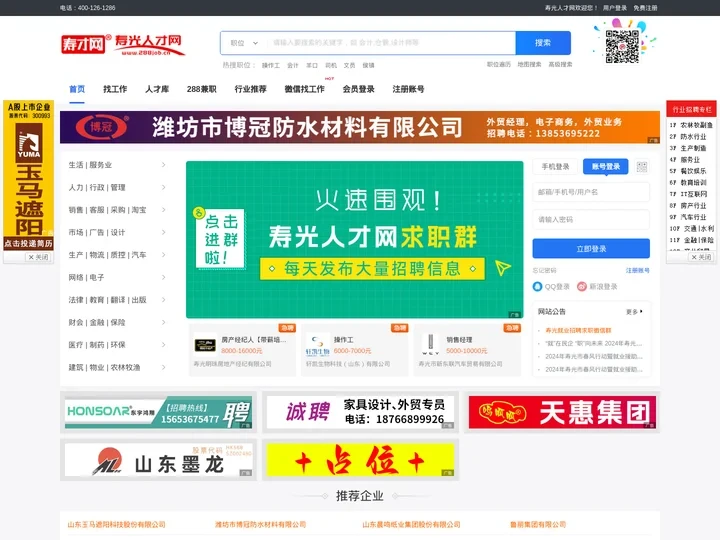This screenshot has width=720, height=540.
Task: Focus the 邮箱/手机号/用户名 field
Action: pyautogui.click(x=591, y=192)
